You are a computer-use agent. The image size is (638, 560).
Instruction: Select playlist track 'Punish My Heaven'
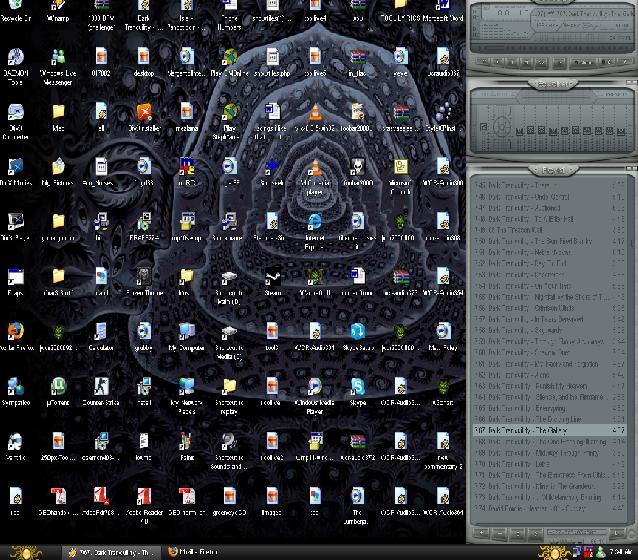coord(549,386)
